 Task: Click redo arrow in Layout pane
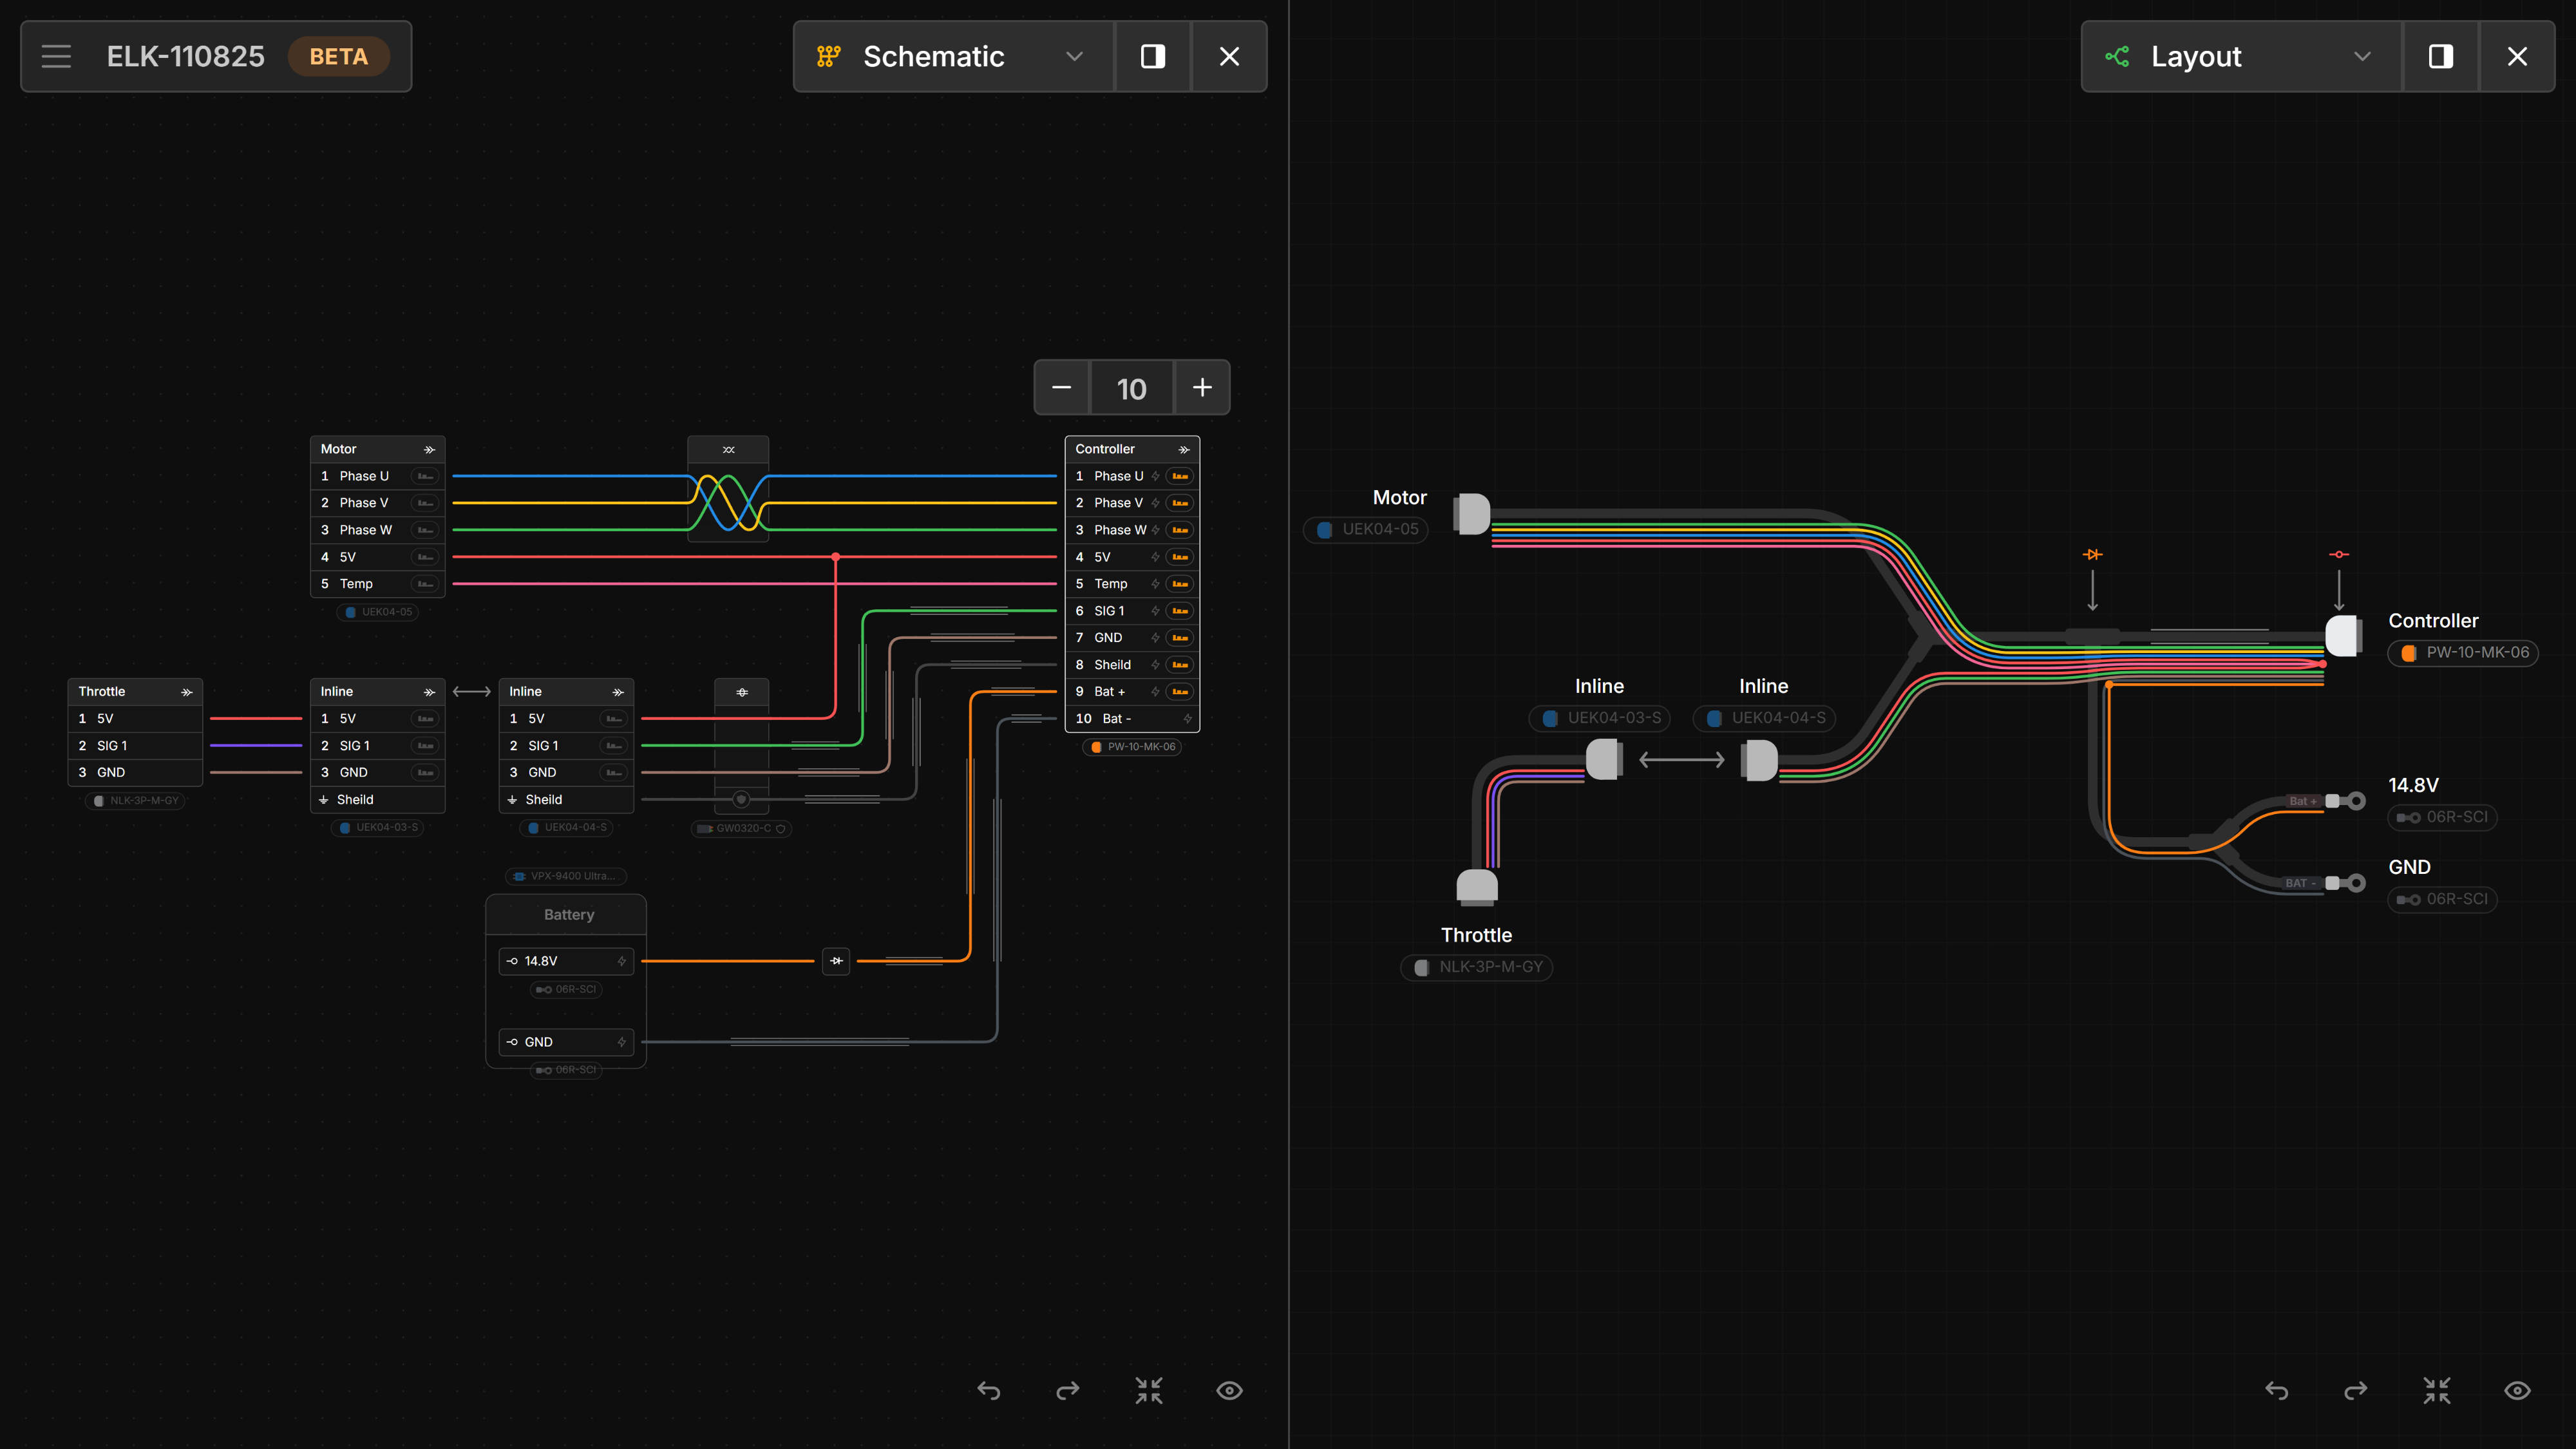point(2356,1390)
